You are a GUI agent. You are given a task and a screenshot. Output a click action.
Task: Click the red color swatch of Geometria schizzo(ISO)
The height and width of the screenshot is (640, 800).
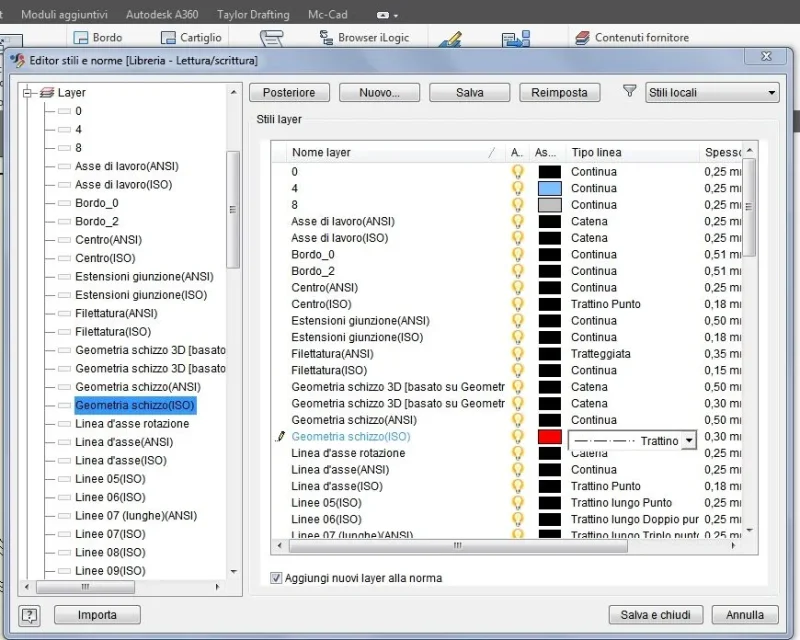coord(549,437)
